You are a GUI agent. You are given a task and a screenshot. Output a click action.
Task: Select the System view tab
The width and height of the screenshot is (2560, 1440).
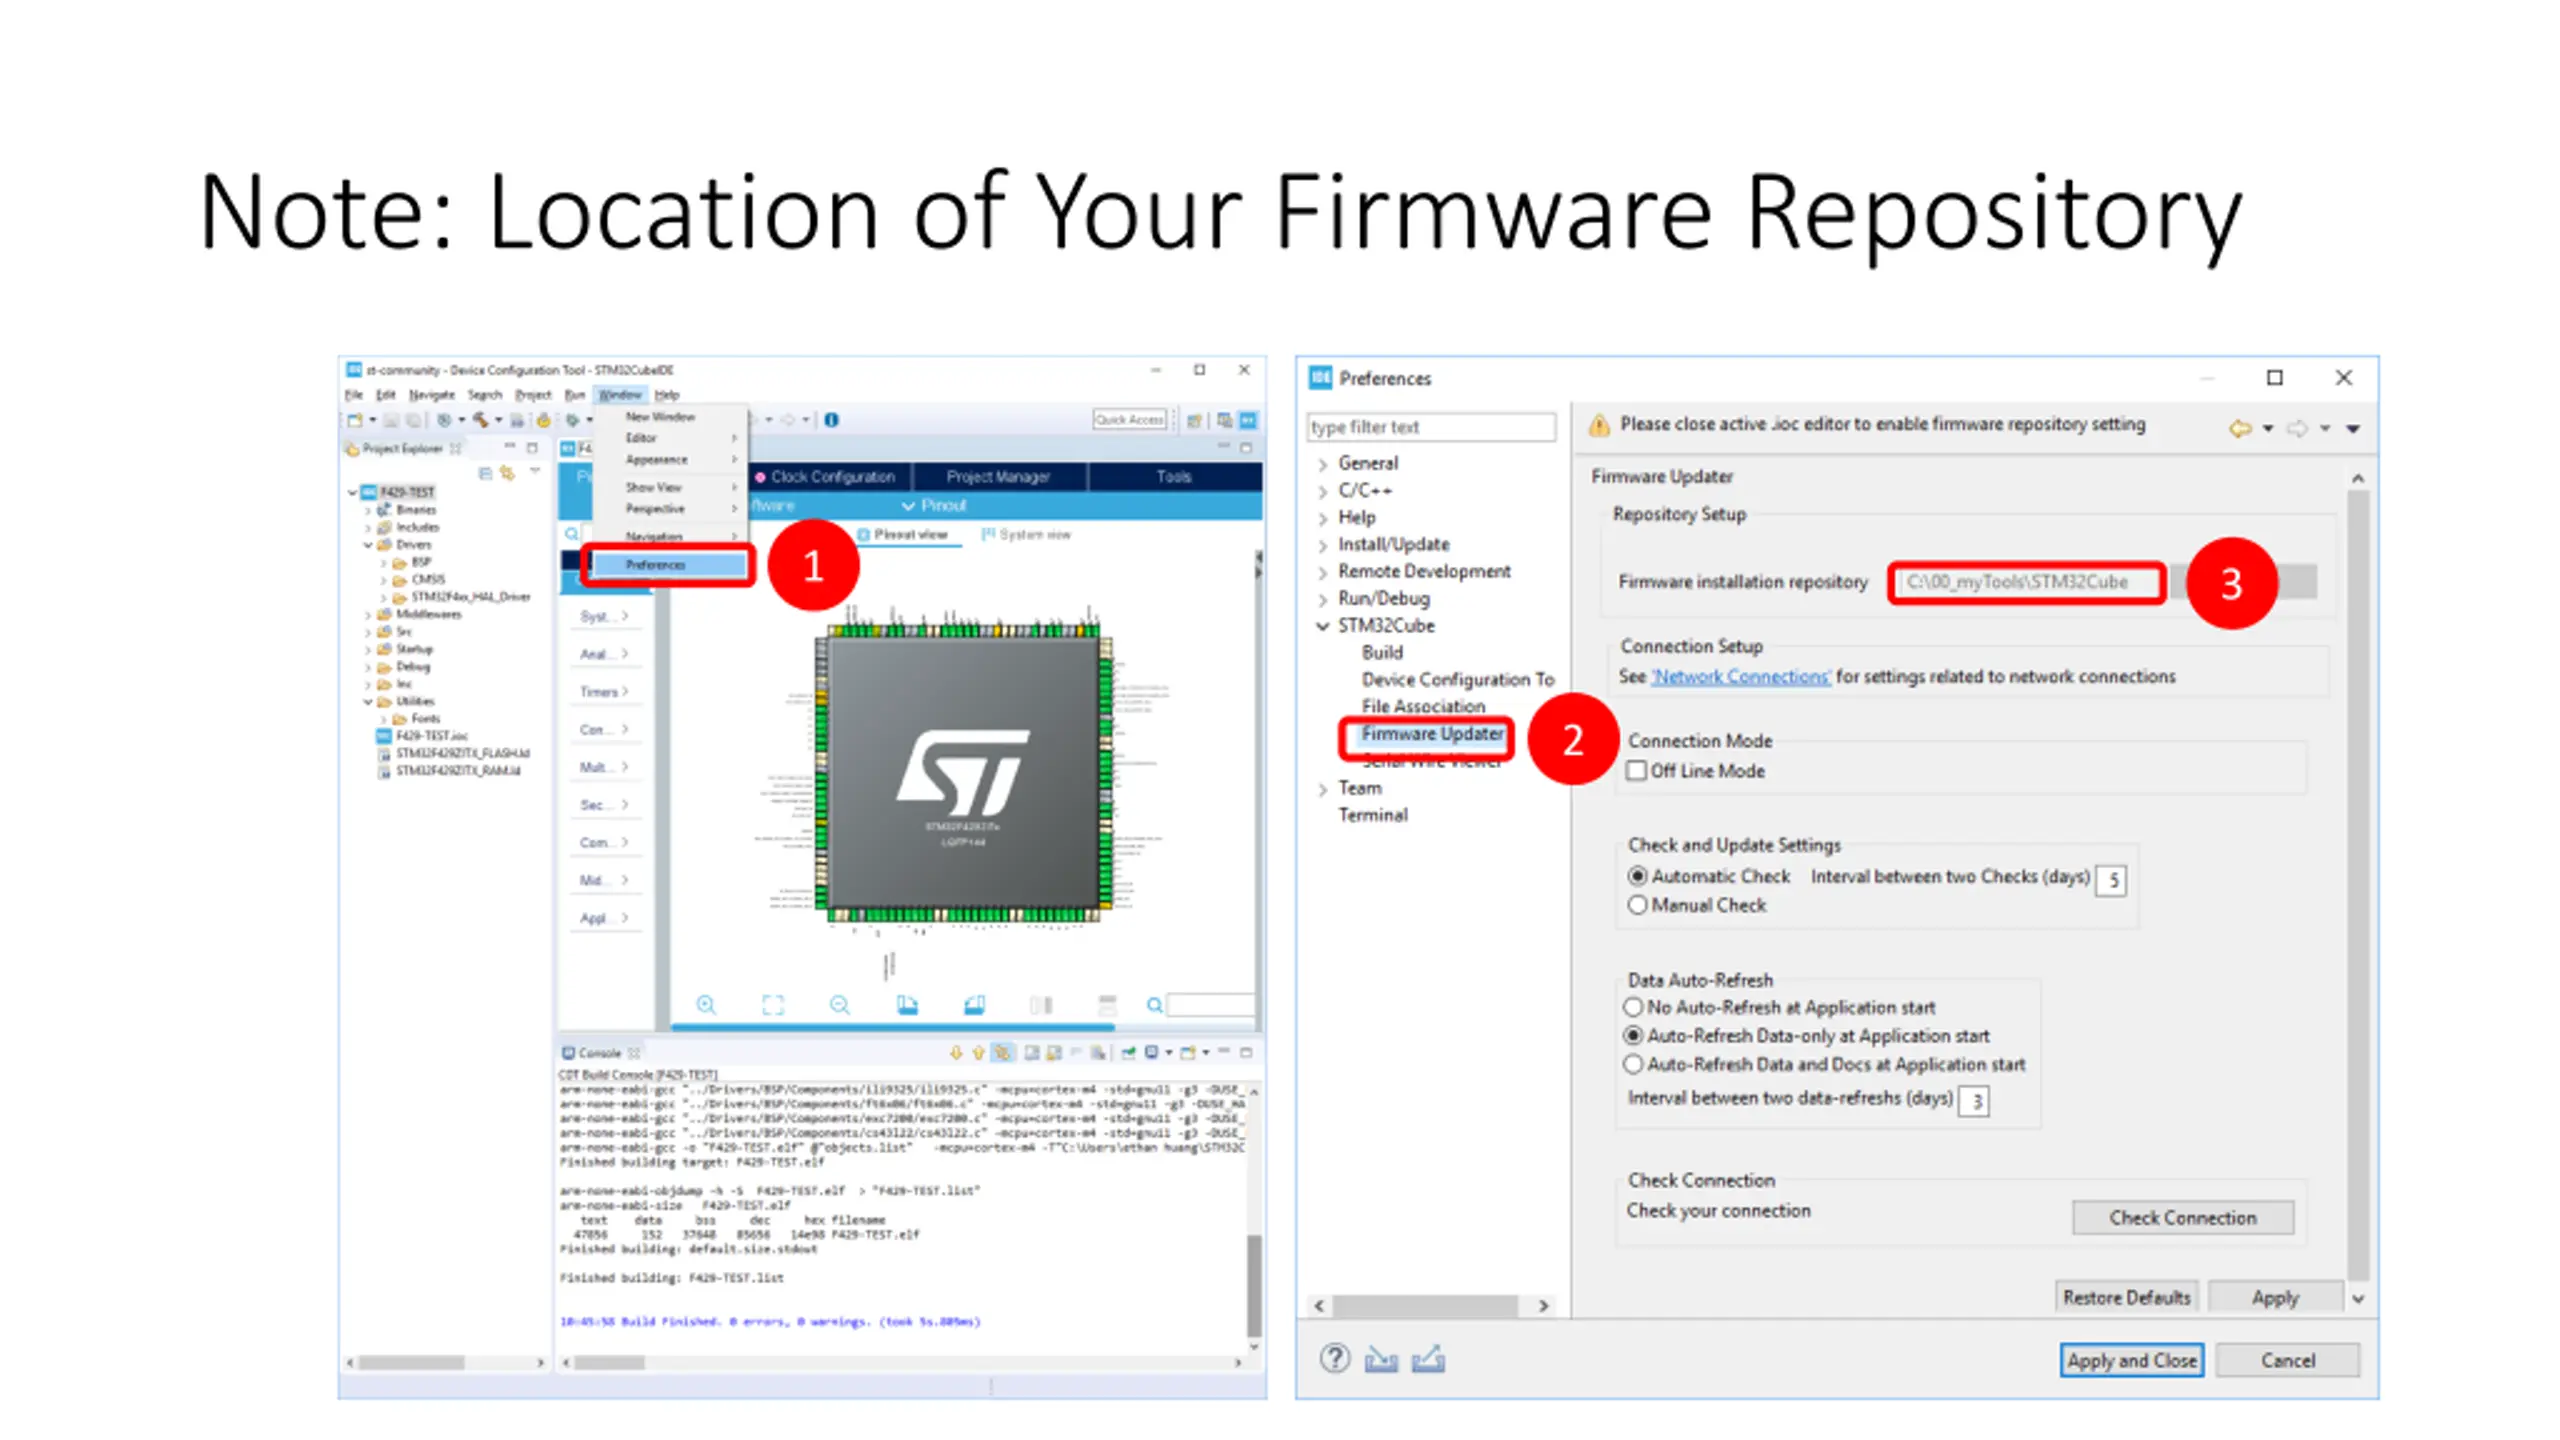click(1027, 535)
